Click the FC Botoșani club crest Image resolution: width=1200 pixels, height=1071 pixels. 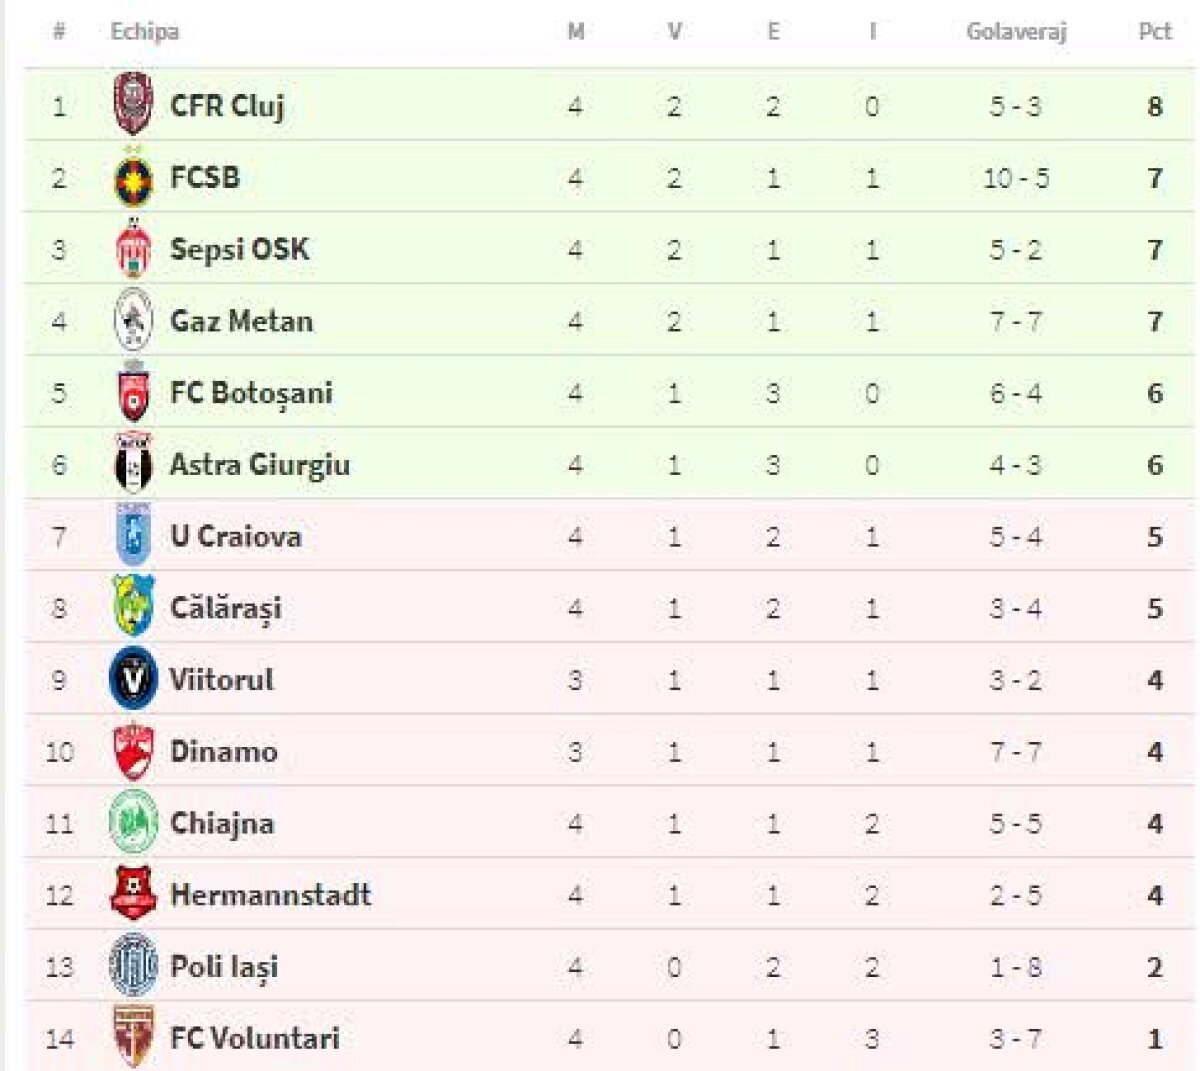133,393
